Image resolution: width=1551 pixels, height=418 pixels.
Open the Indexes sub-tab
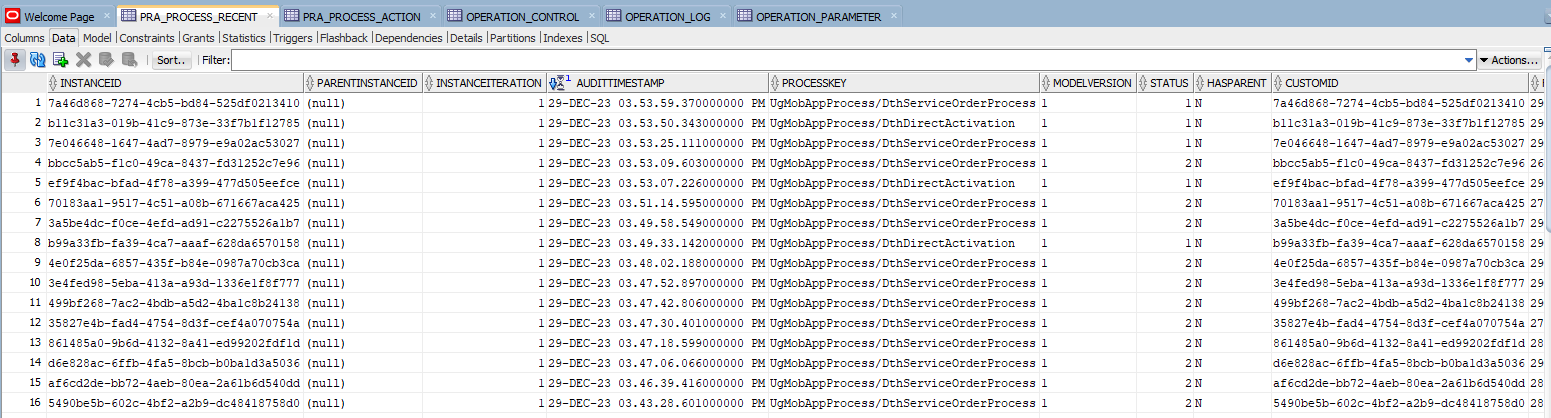point(564,38)
